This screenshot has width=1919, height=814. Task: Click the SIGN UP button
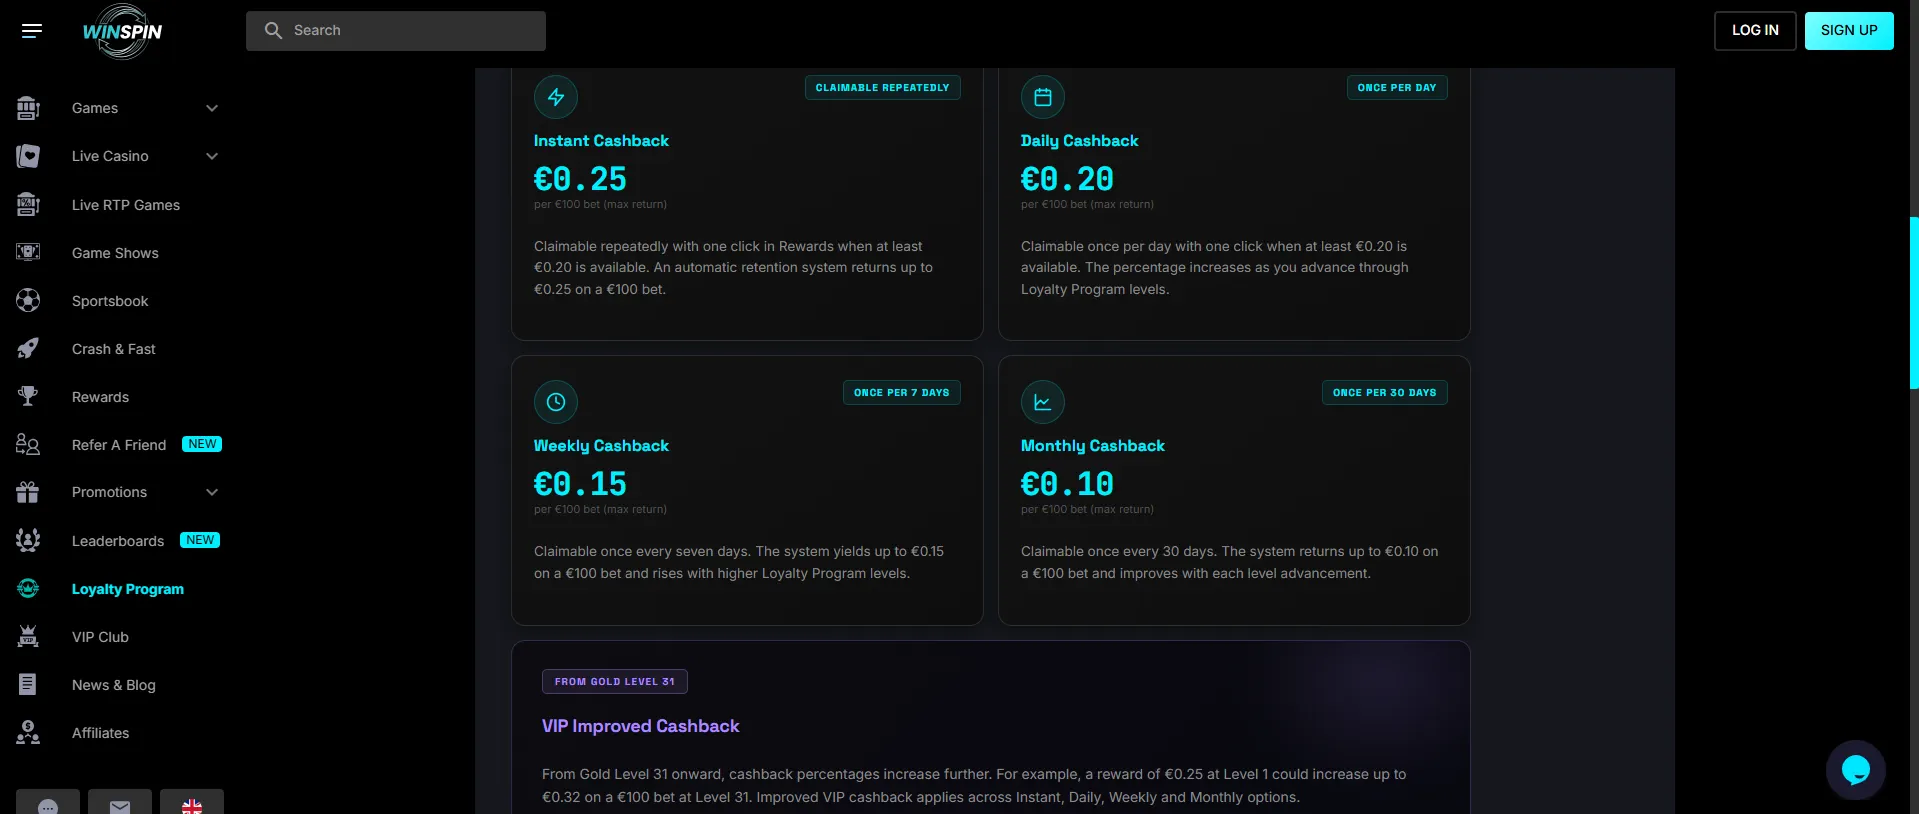pyautogui.click(x=1849, y=31)
